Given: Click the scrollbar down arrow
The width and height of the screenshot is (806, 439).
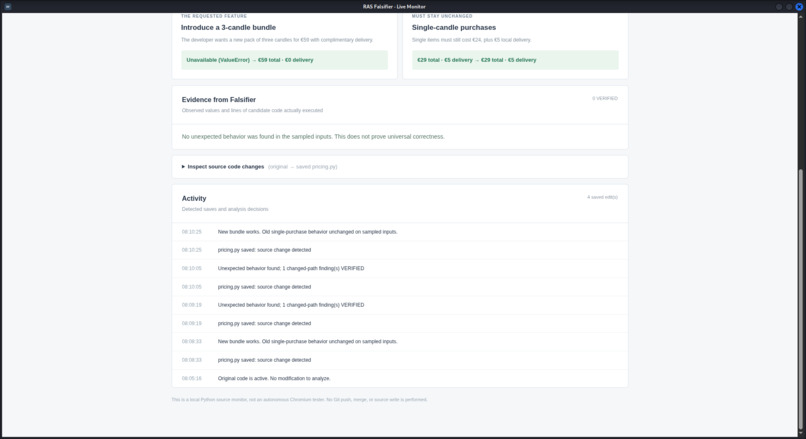Looking at the screenshot, I should 801,433.
